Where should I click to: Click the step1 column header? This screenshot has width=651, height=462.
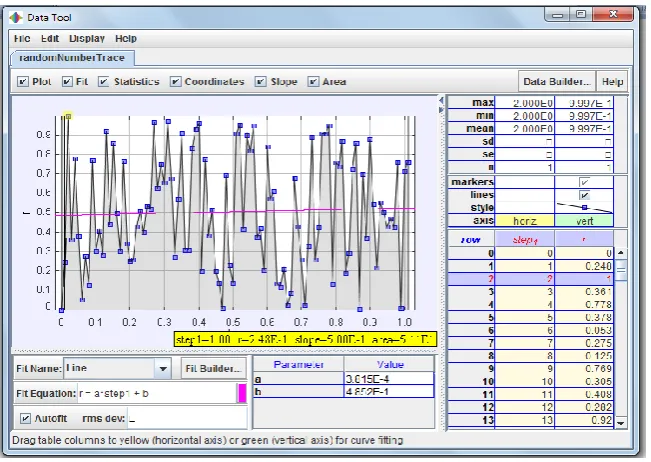(x=525, y=239)
